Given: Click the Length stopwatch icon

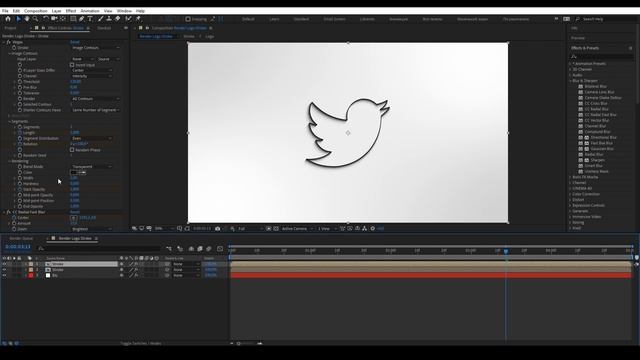Looking at the screenshot, I should 20,133.
